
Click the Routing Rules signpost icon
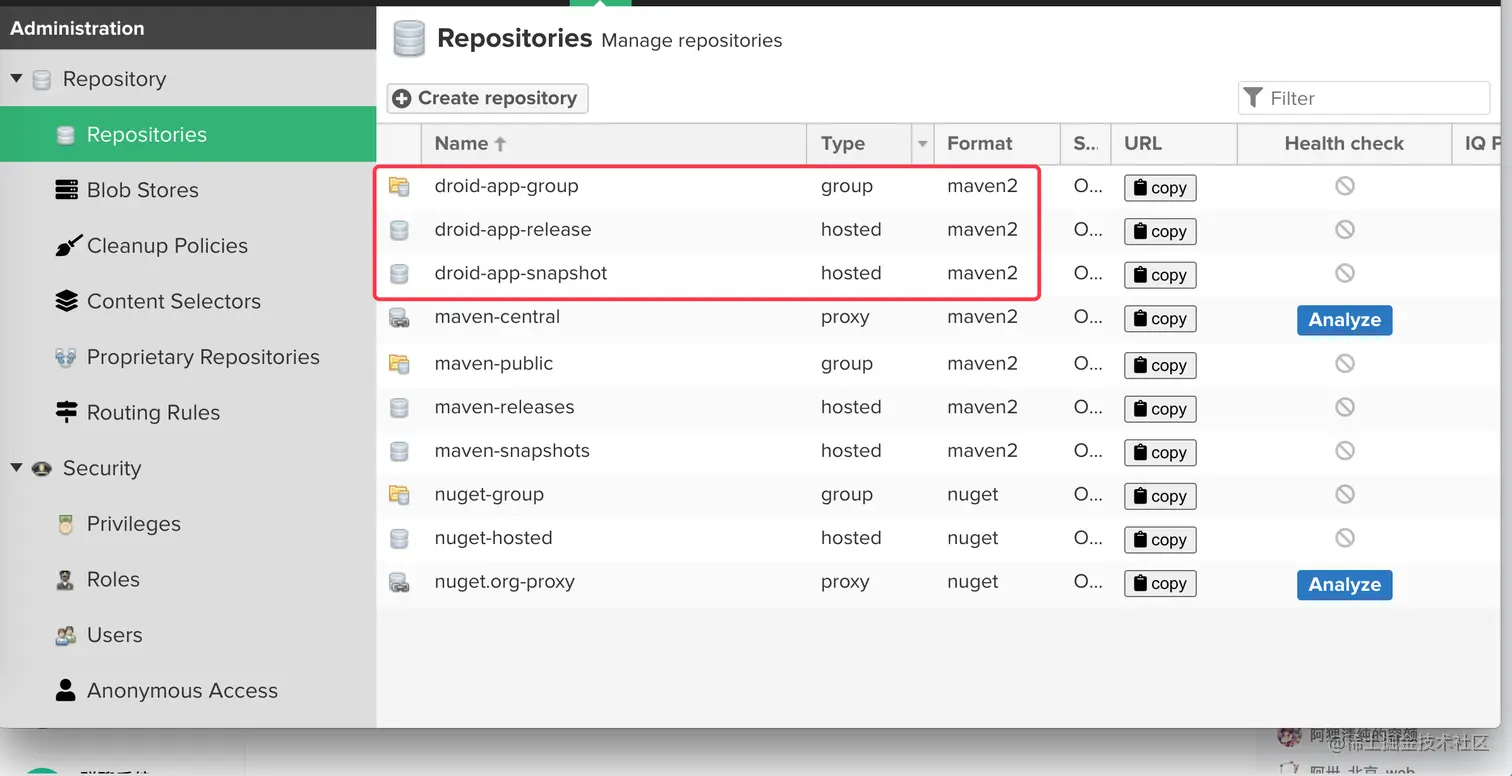click(x=66, y=412)
